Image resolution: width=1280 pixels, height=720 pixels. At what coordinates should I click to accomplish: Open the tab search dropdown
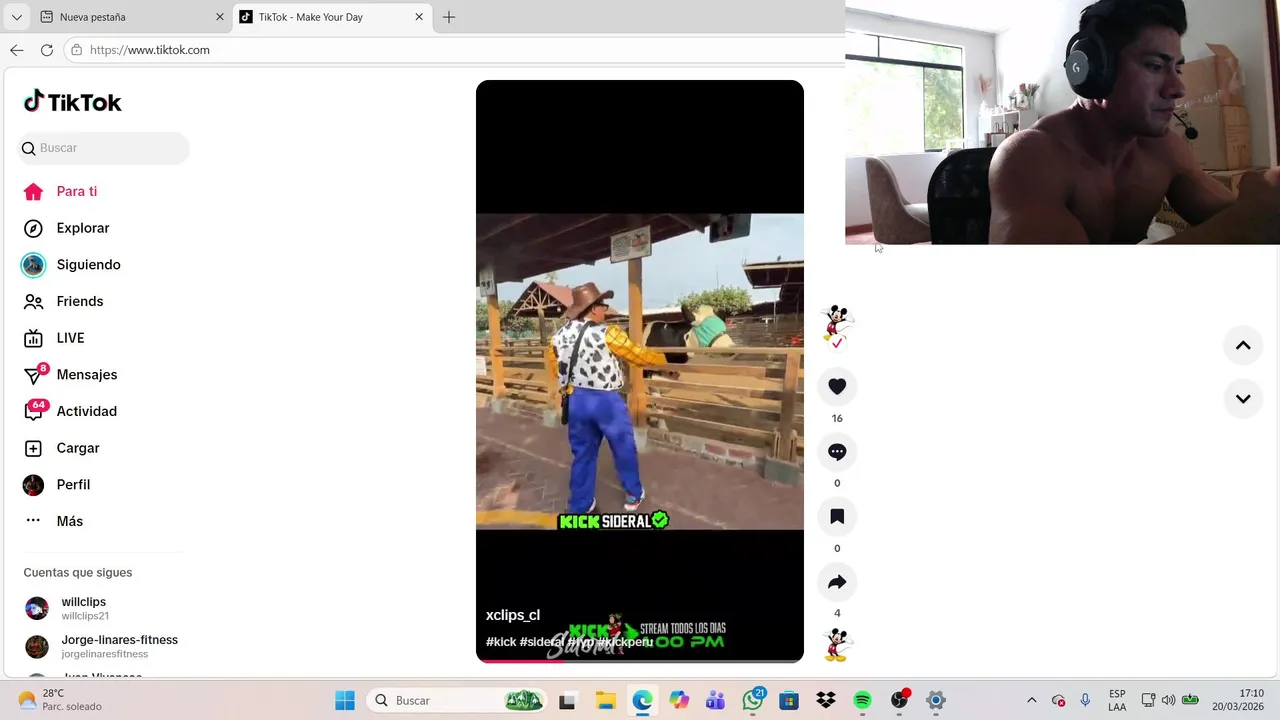coord(16,17)
